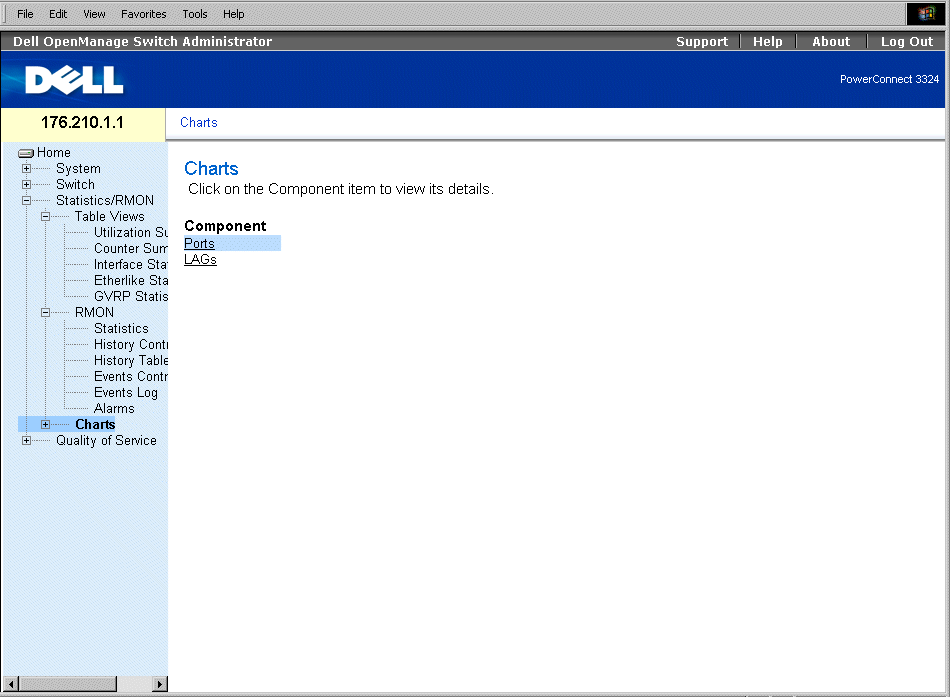Open the Favorites menu
Viewport: 950px width, 697px height.
tap(144, 14)
